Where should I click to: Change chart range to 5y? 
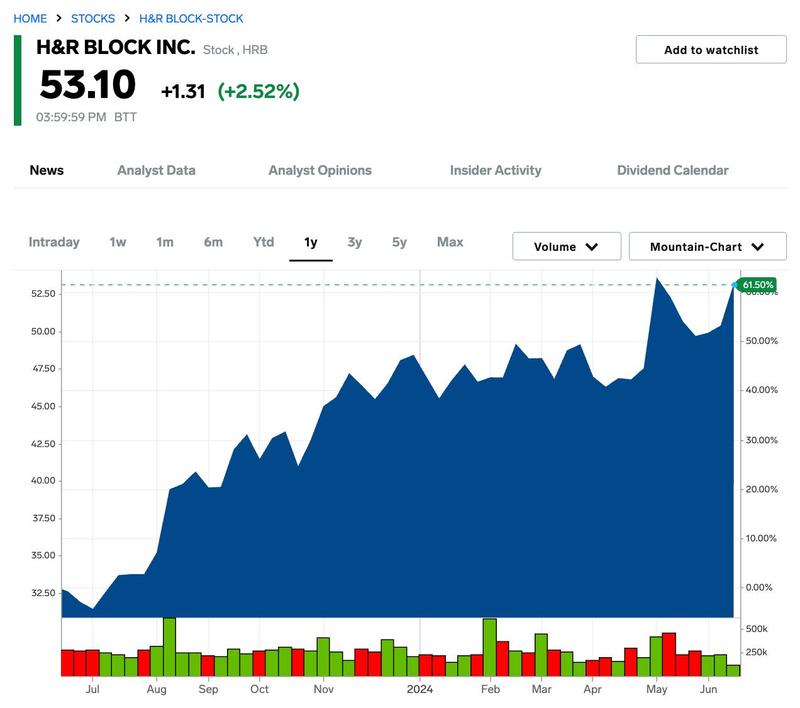click(x=399, y=242)
